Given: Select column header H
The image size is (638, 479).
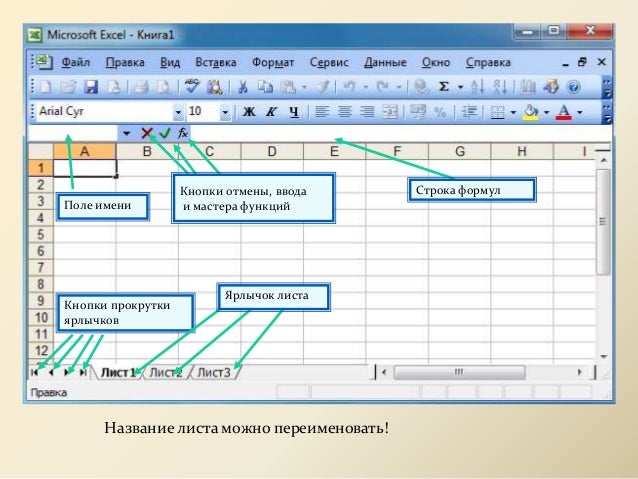Looking at the screenshot, I should point(522,151).
